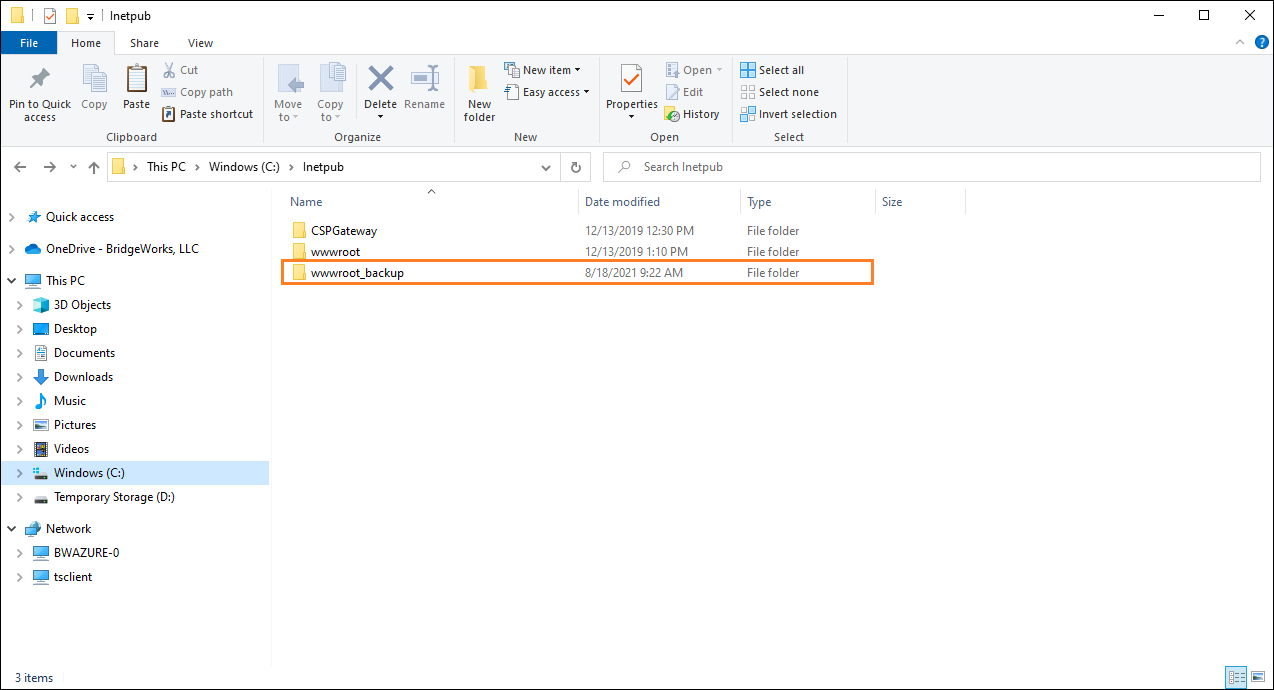Open the Help question mark
The height and width of the screenshot is (690, 1274).
[x=1260, y=43]
